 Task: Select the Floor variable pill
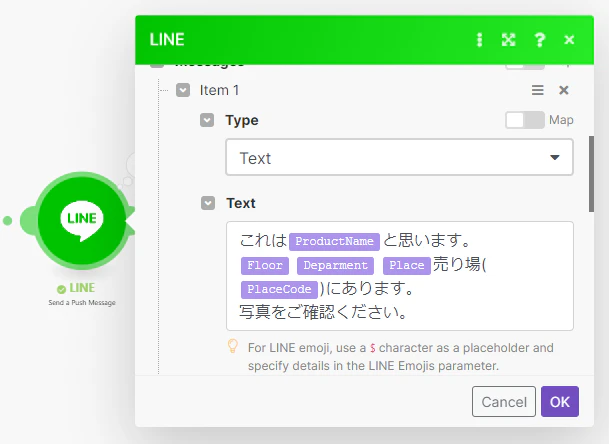tap(265, 265)
